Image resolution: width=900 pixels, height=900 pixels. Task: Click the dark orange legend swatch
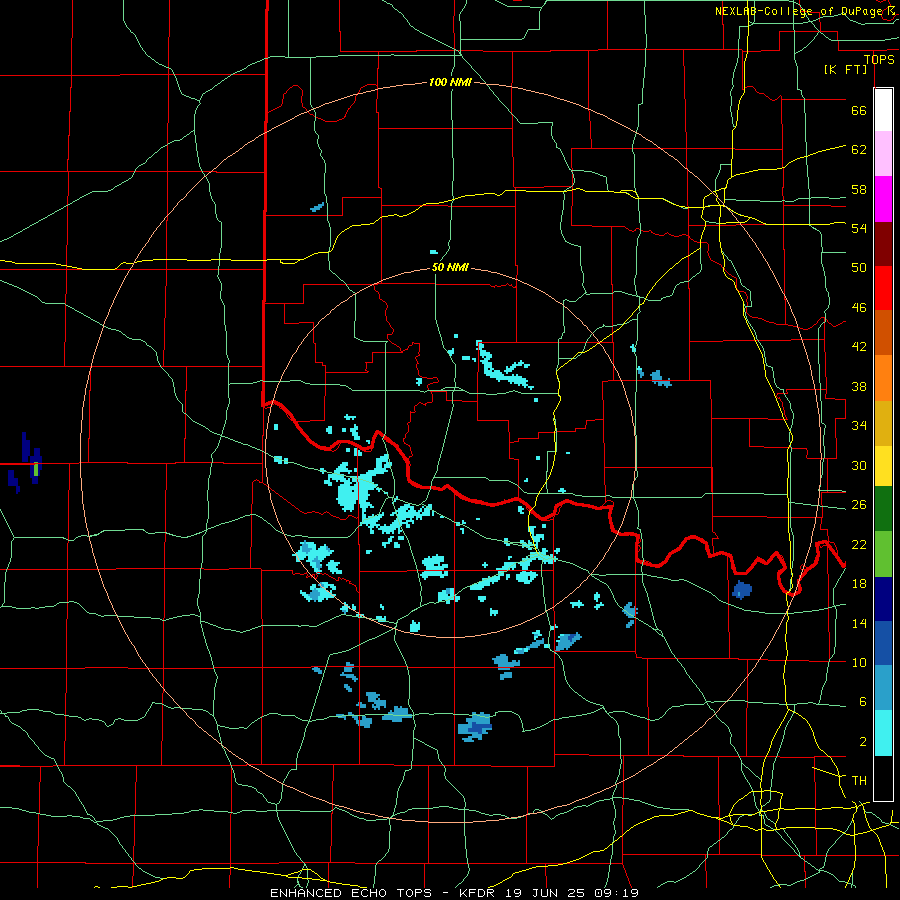click(883, 332)
